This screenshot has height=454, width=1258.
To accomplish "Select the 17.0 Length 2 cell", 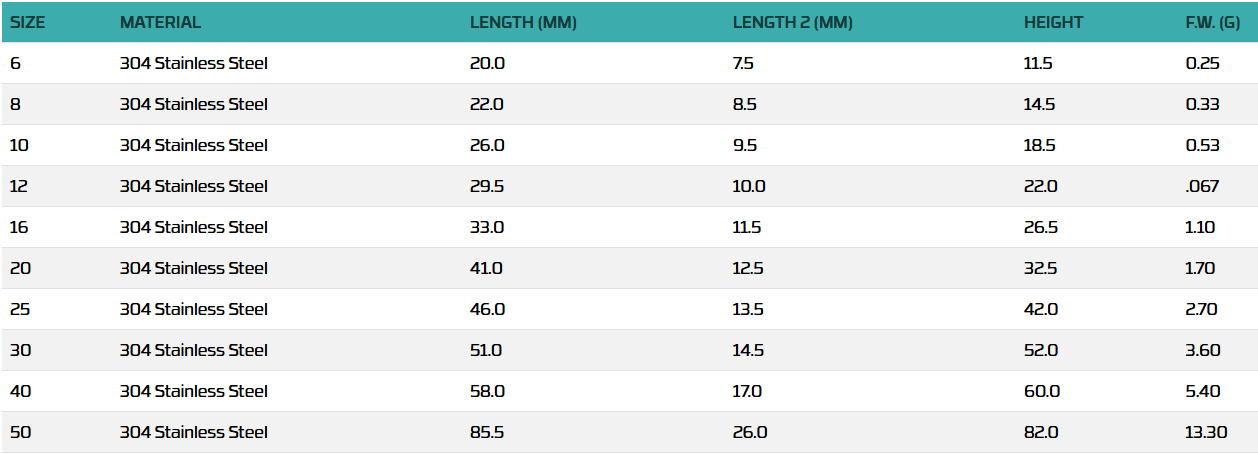I will (x=747, y=392).
